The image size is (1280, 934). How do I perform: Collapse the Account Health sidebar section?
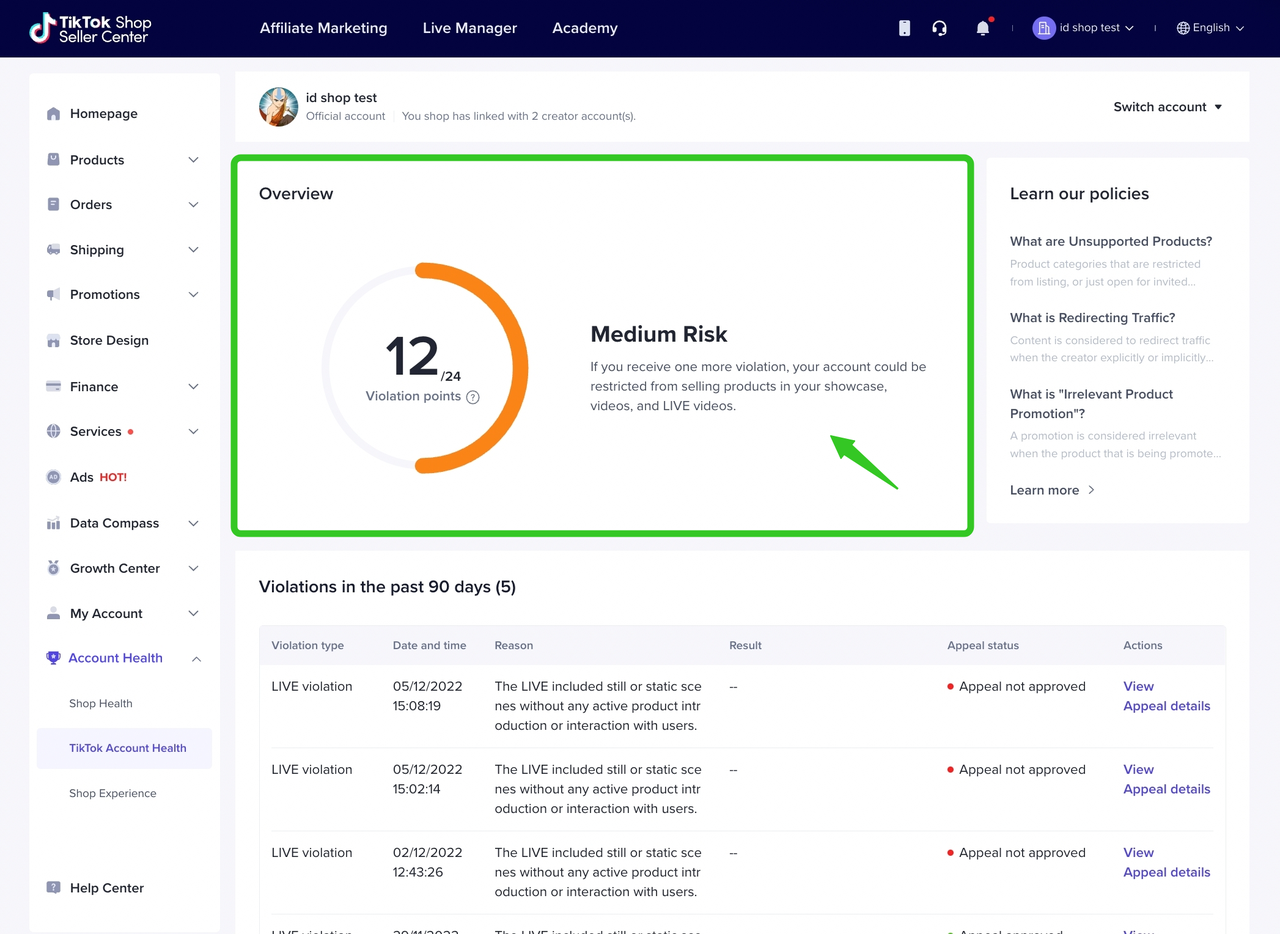[x=196, y=658]
